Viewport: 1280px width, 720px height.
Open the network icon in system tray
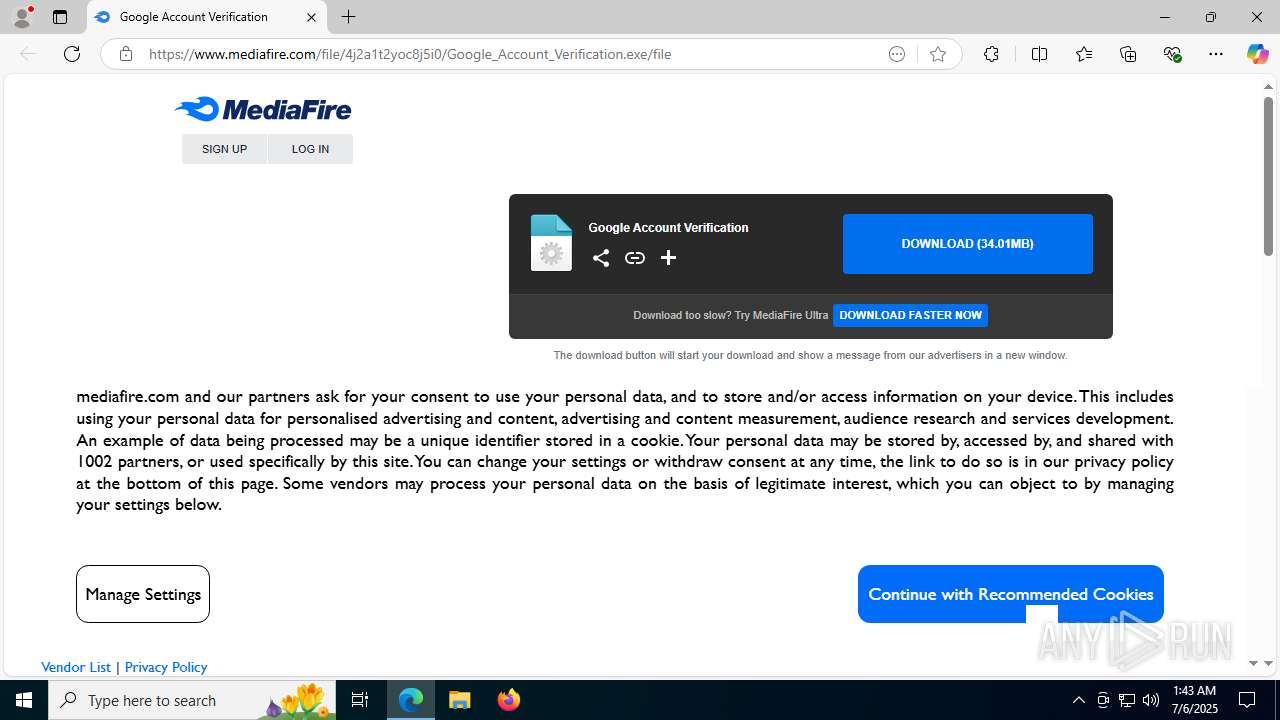click(1127, 700)
